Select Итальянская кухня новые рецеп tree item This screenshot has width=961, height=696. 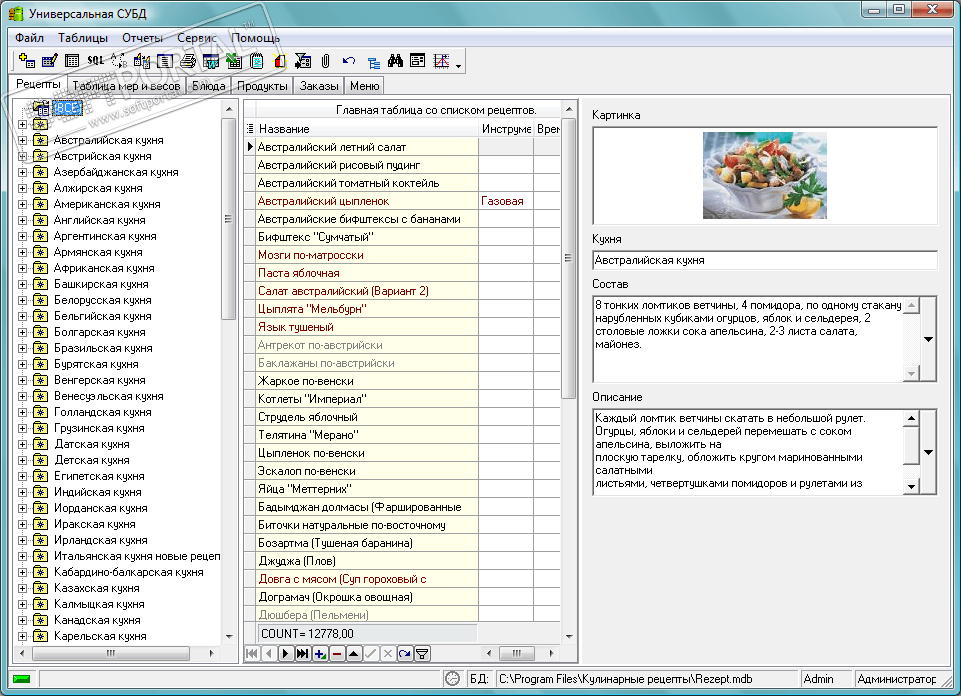(x=137, y=556)
